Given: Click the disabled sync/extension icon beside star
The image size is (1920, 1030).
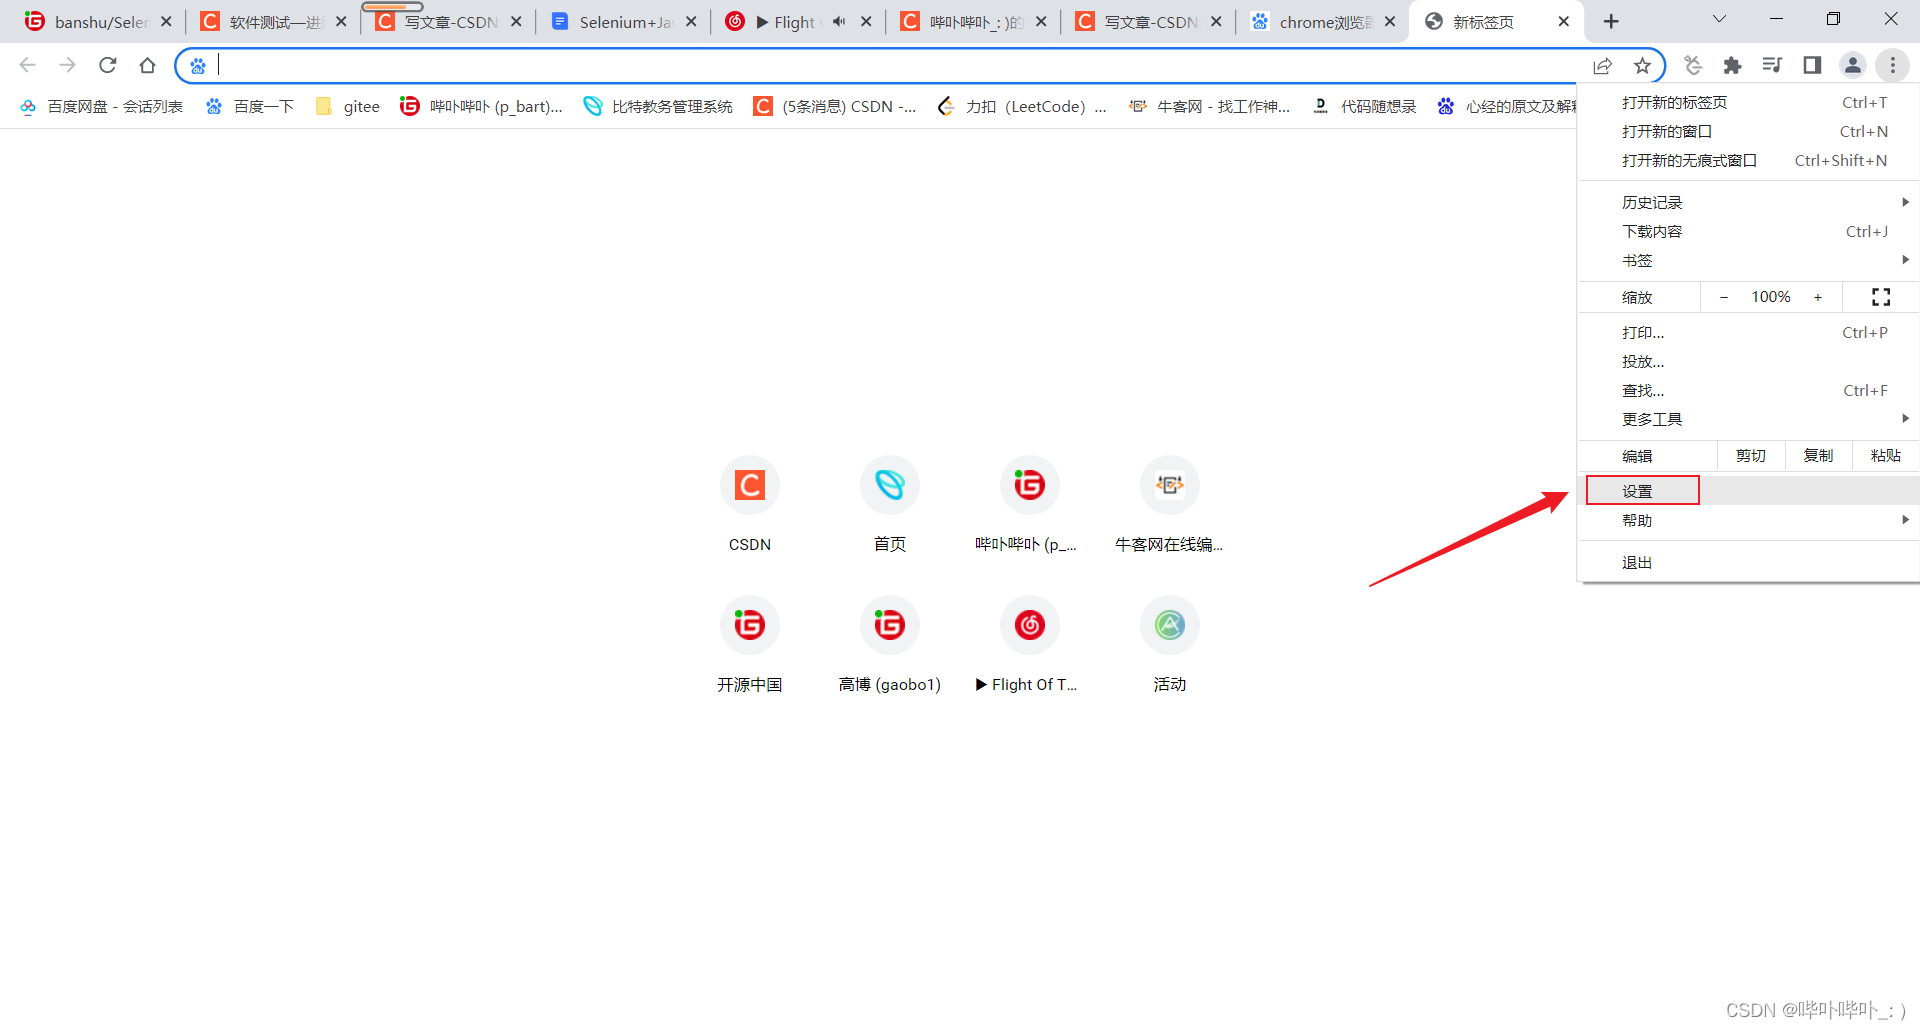Looking at the screenshot, I should pyautogui.click(x=1692, y=65).
